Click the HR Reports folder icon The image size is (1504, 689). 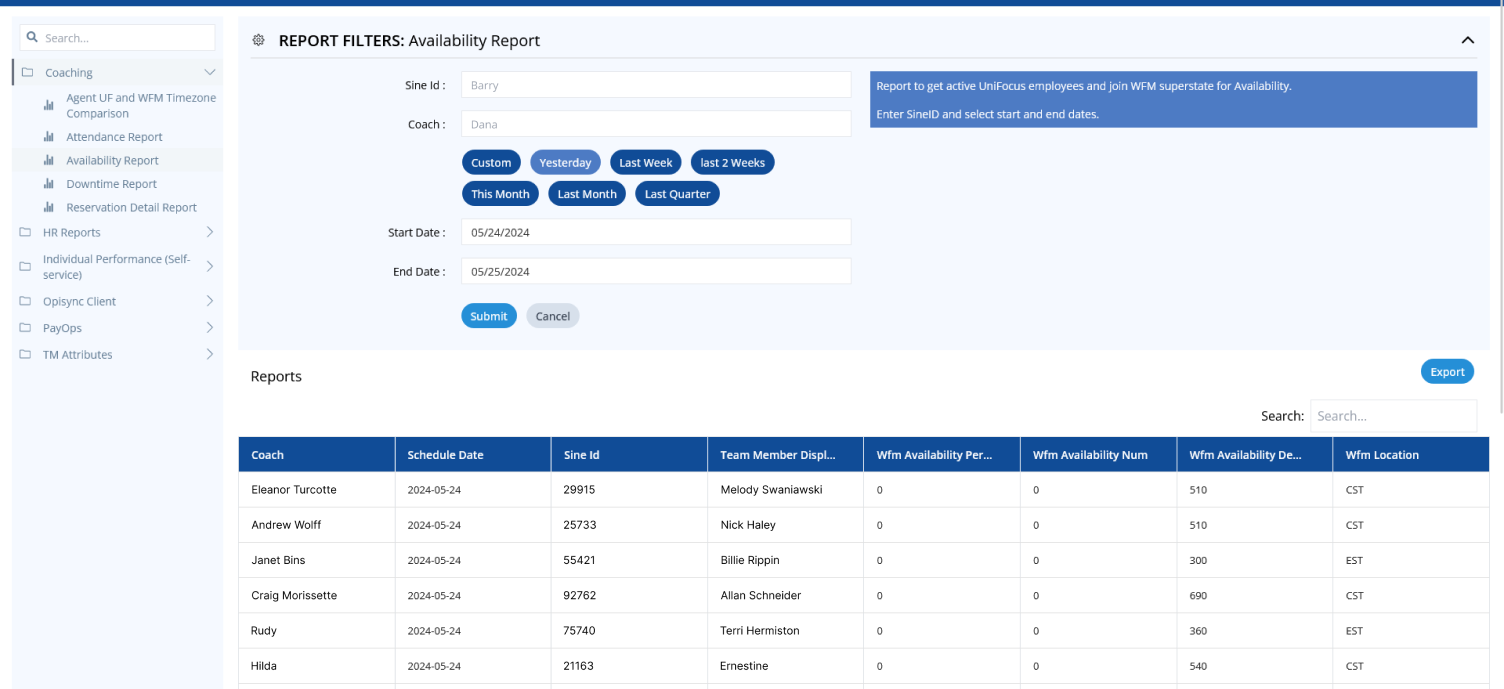25,232
